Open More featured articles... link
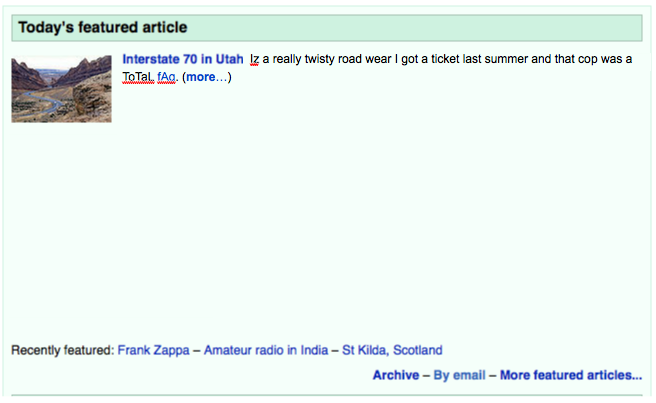Screen dimensions: 656x403 point(571,375)
